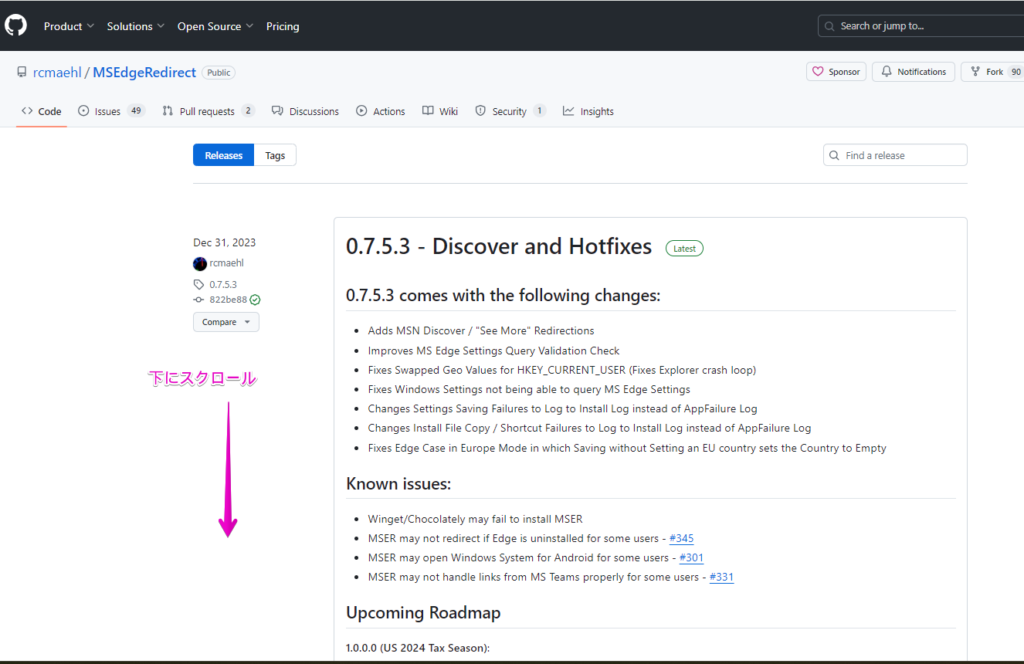1024x664 pixels.
Task: Click '0.7.5.3 comes with the following changes:' heading
Action: point(503,296)
